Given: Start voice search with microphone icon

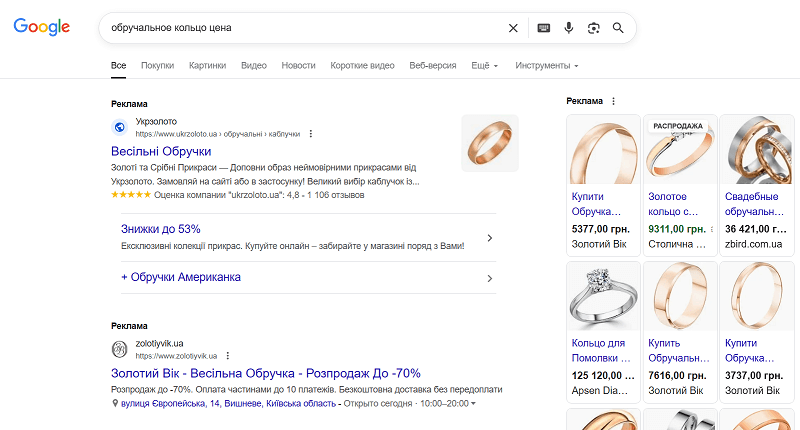Looking at the screenshot, I should pos(568,28).
